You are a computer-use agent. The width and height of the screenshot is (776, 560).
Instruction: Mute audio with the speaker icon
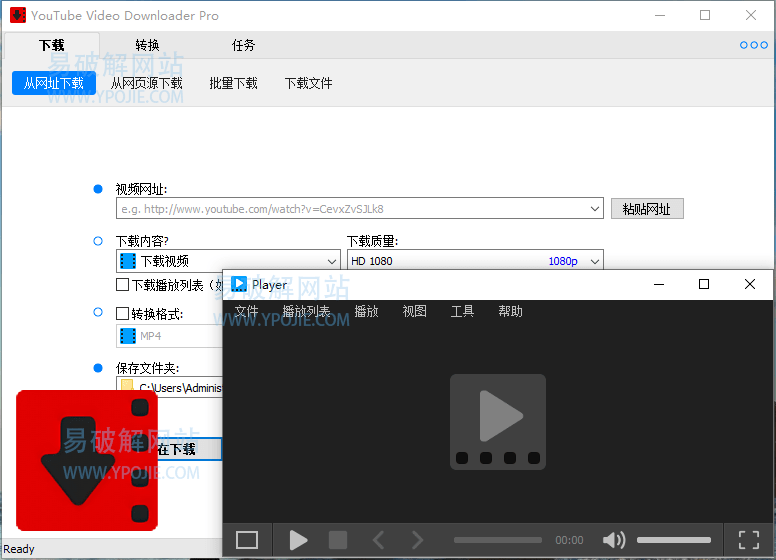[614, 540]
